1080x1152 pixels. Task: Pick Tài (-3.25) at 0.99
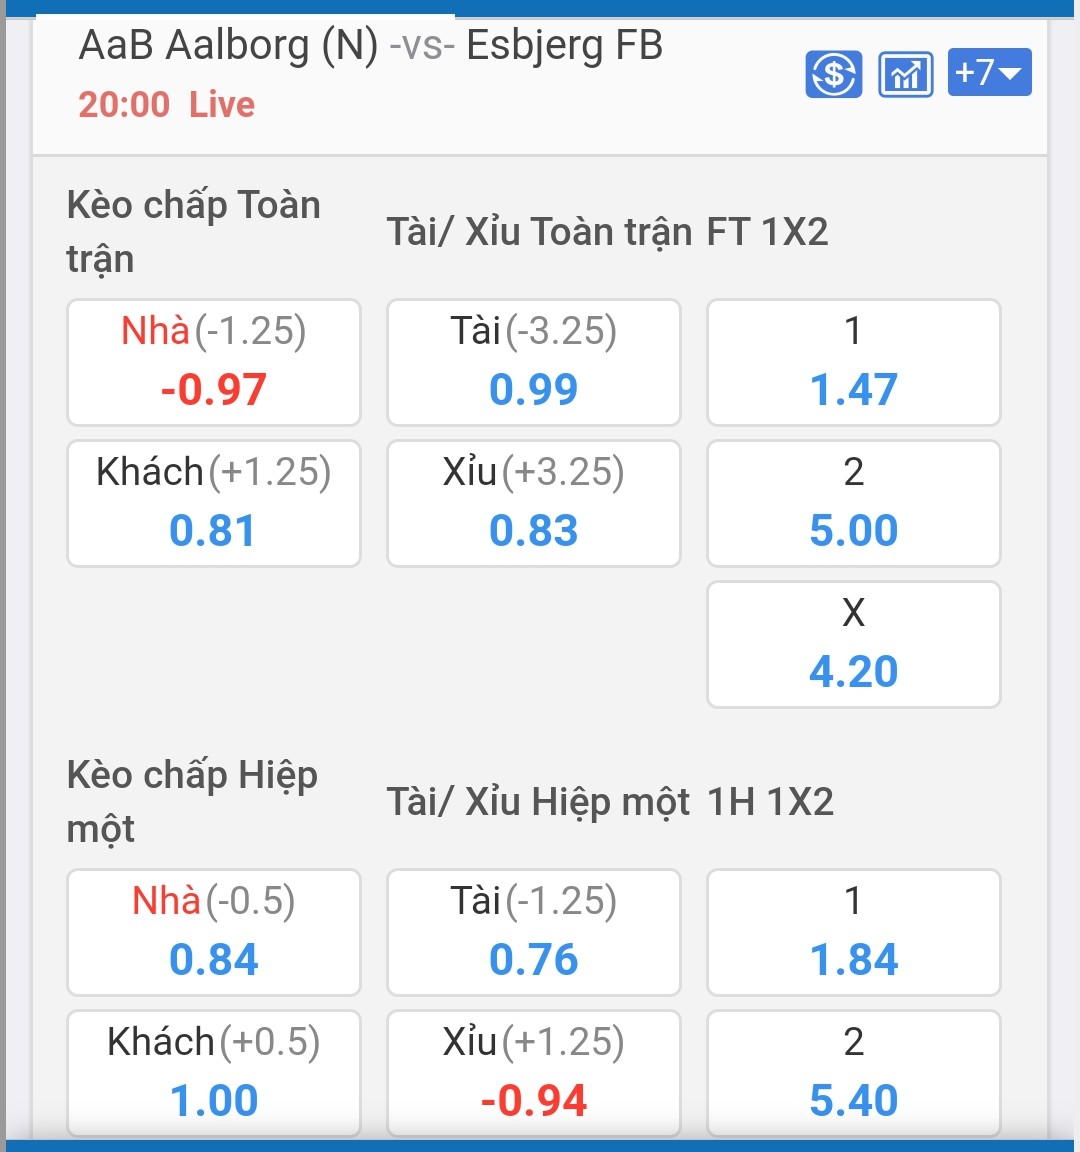pos(533,362)
